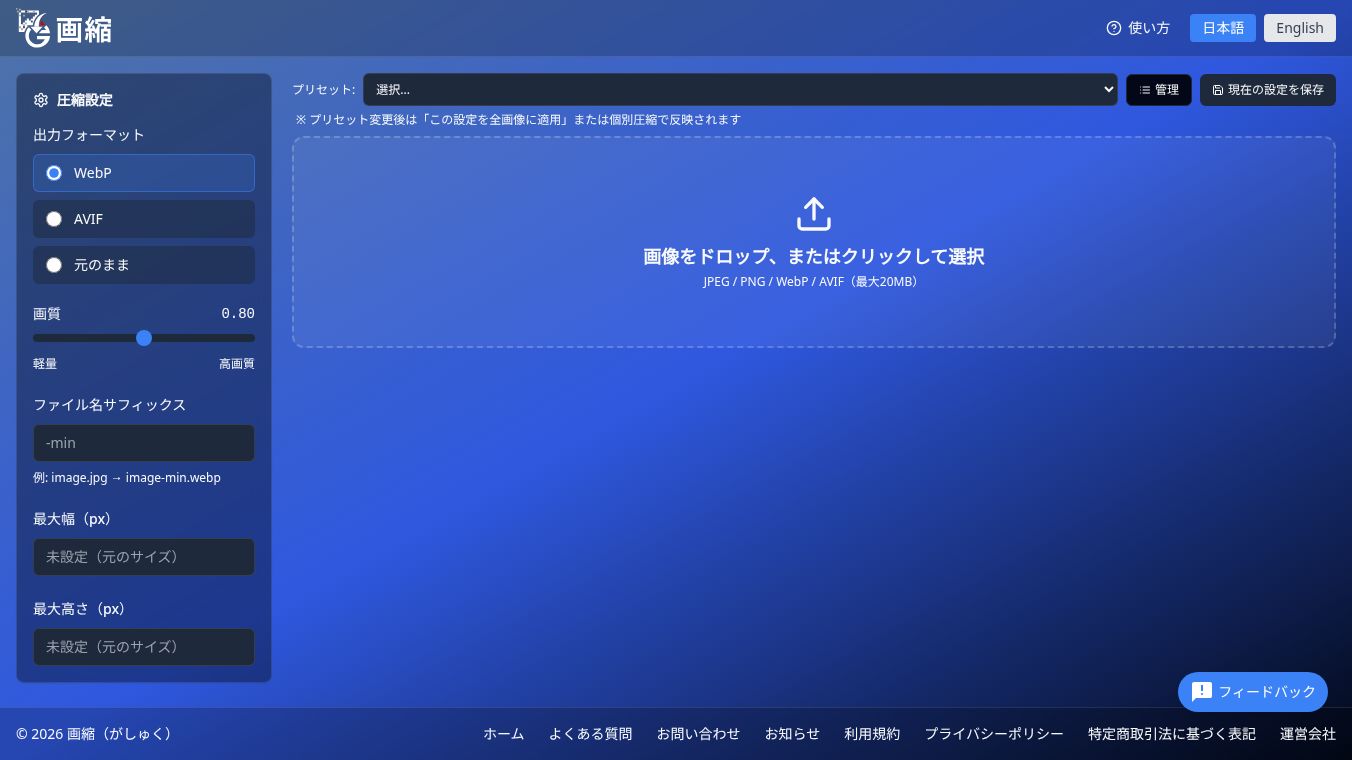
Task: Open the 管理 preset manager
Action: pyautogui.click(x=1159, y=90)
